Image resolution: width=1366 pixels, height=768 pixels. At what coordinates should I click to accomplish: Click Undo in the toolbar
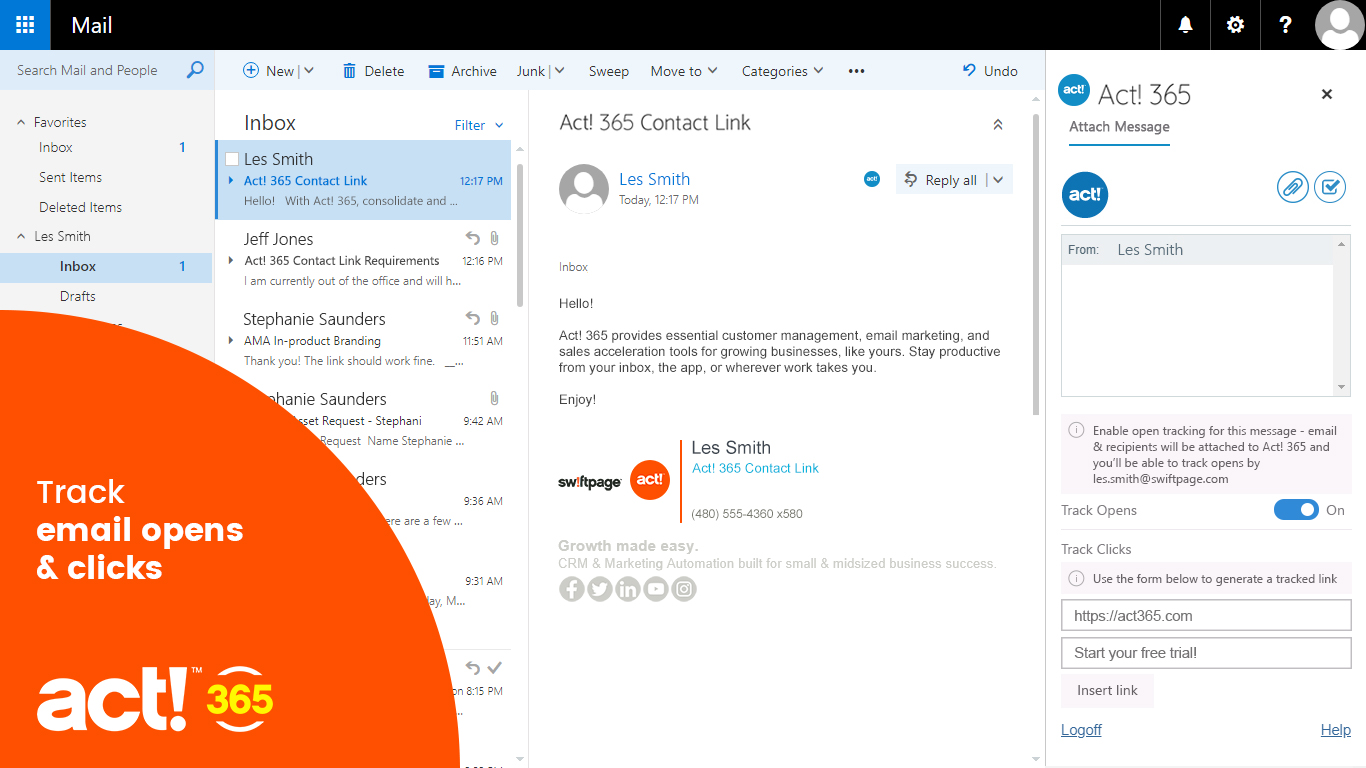pyautogui.click(x=990, y=71)
